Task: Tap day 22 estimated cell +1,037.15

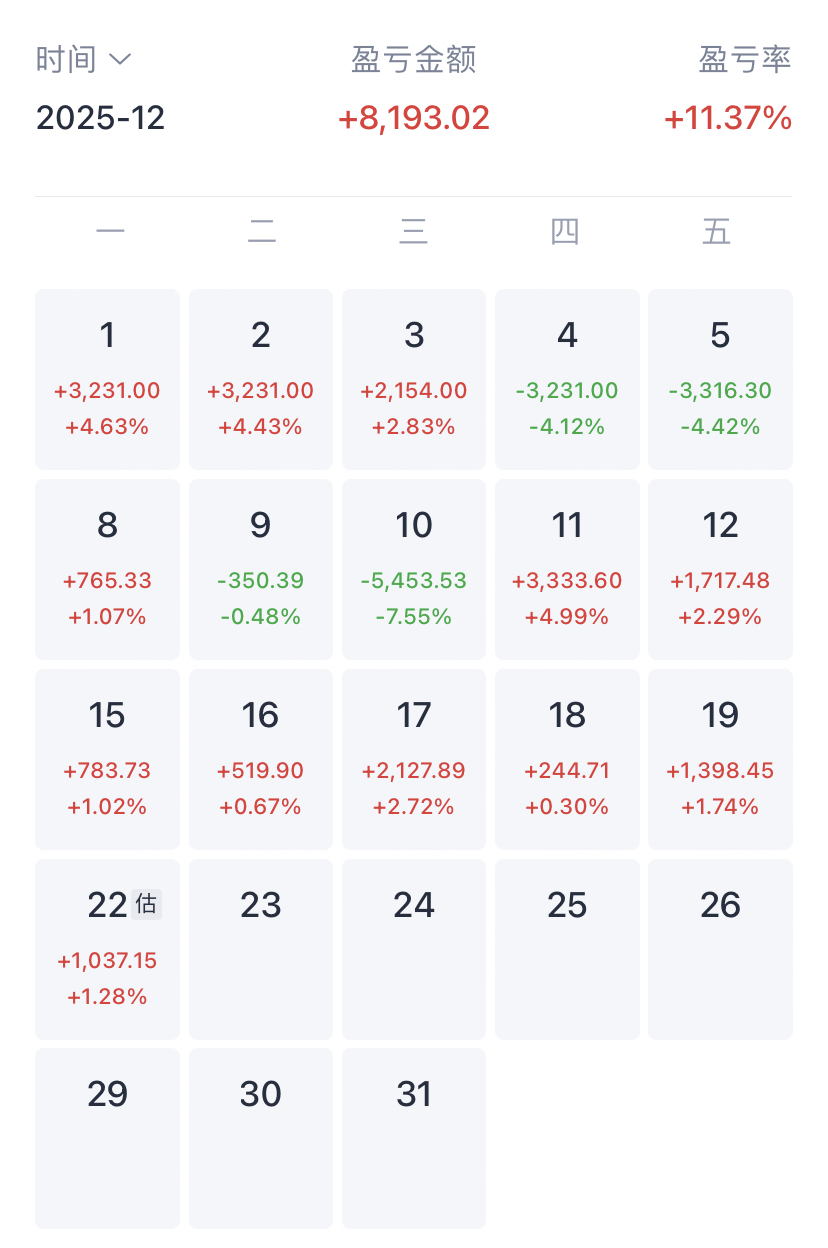Action: (107, 949)
